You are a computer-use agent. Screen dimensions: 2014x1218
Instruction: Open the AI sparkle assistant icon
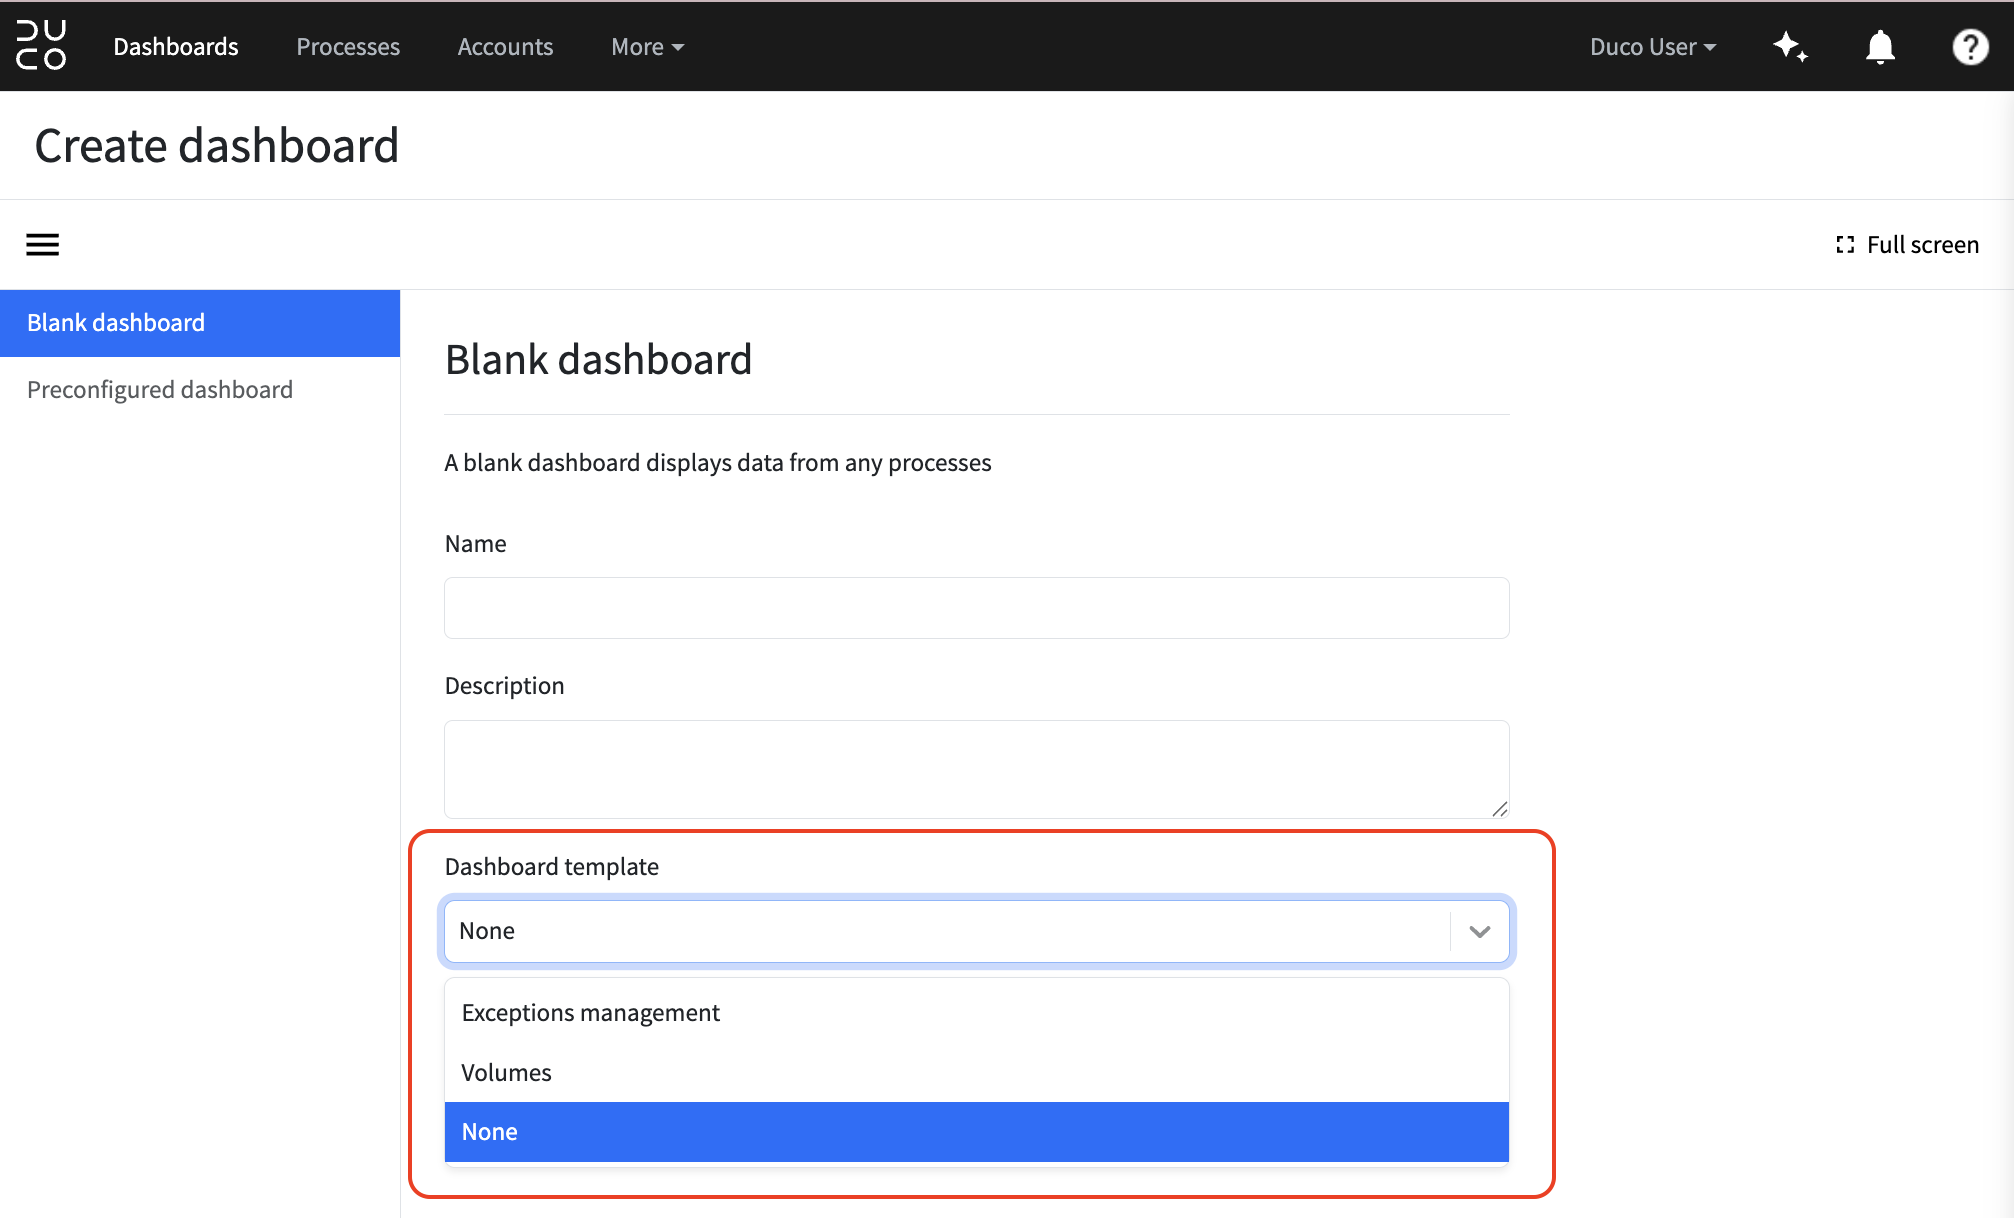pyautogui.click(x=1790, y=47)
